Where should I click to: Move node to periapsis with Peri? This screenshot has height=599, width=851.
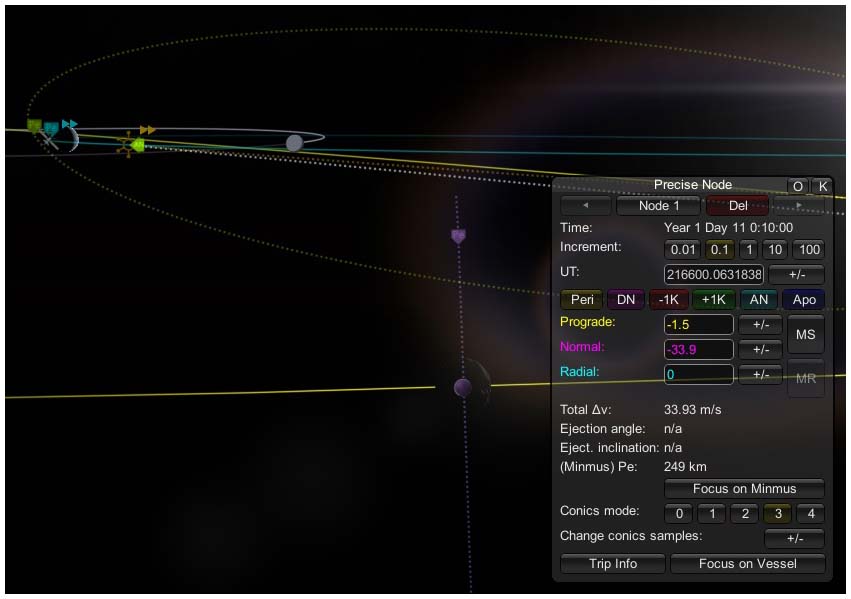[x=582, y=300]
